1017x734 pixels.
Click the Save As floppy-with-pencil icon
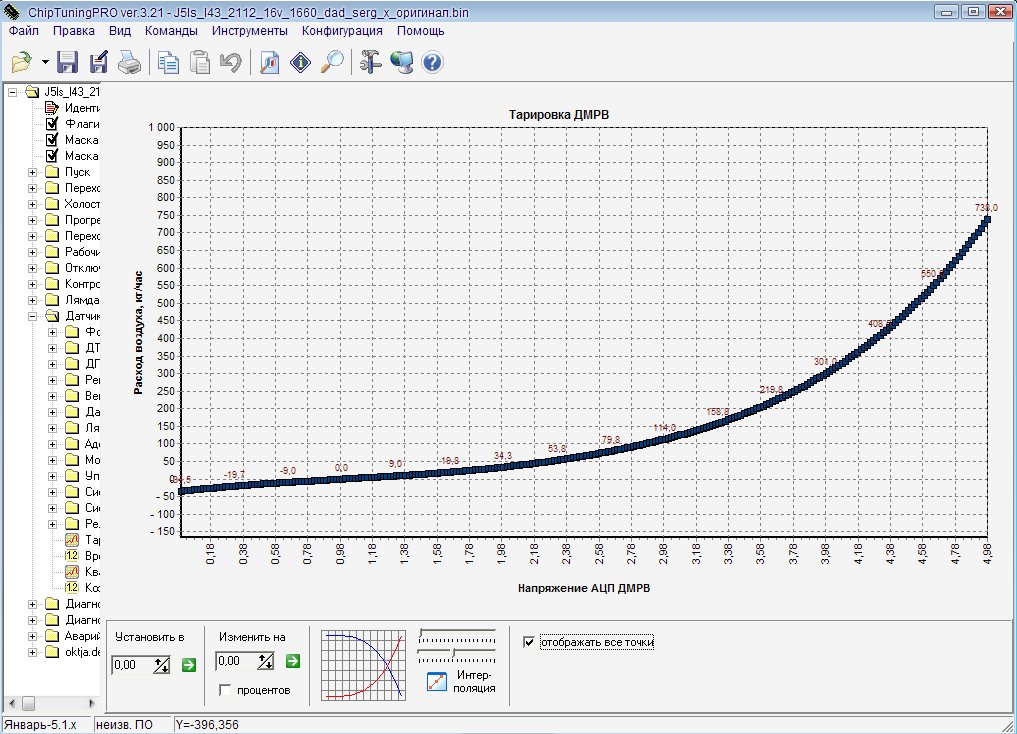coord(99,63)
